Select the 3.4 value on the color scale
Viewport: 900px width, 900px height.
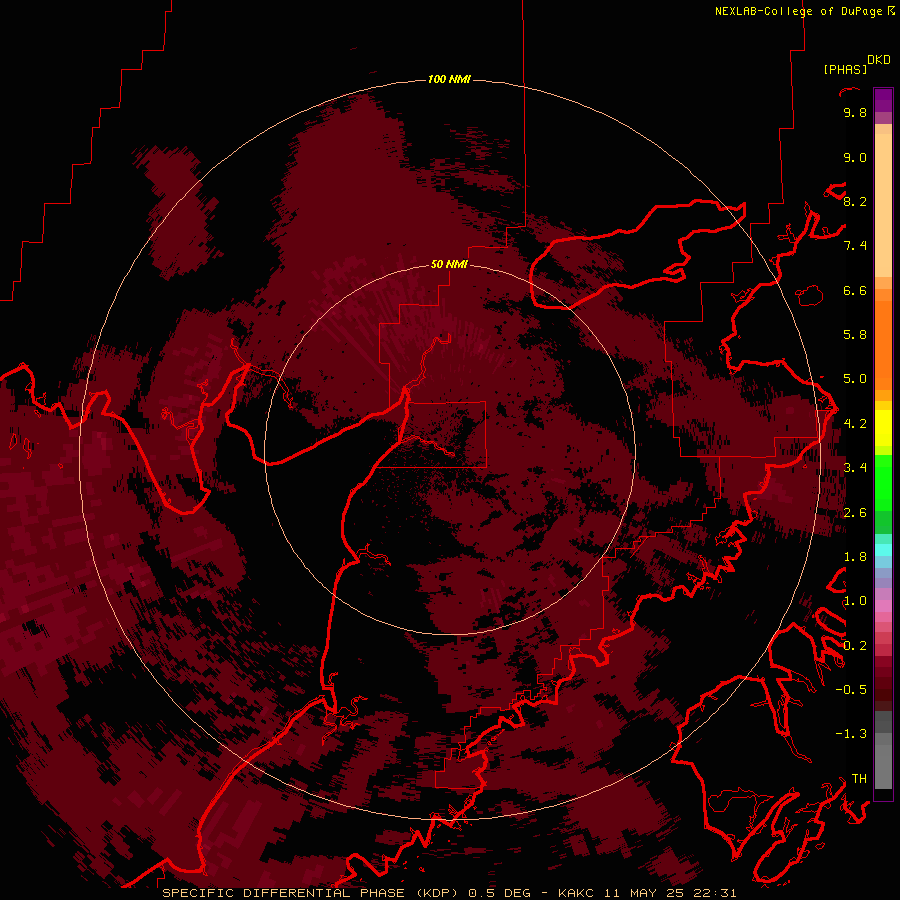pos(855,468)
